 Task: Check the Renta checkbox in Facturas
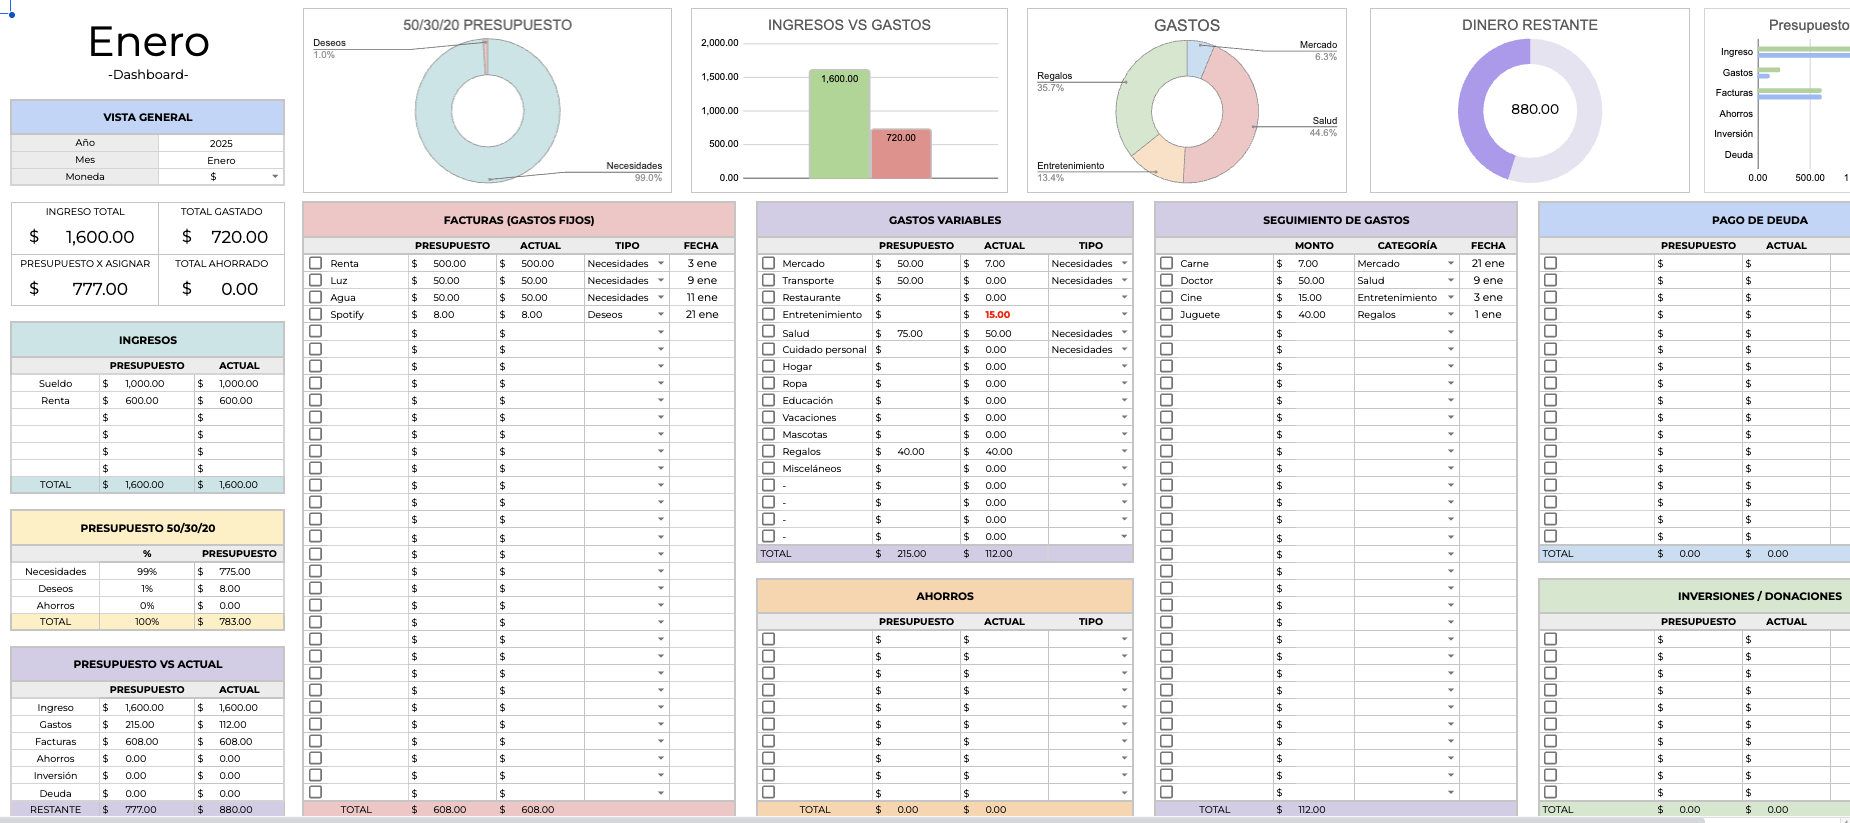click(315, 263)
